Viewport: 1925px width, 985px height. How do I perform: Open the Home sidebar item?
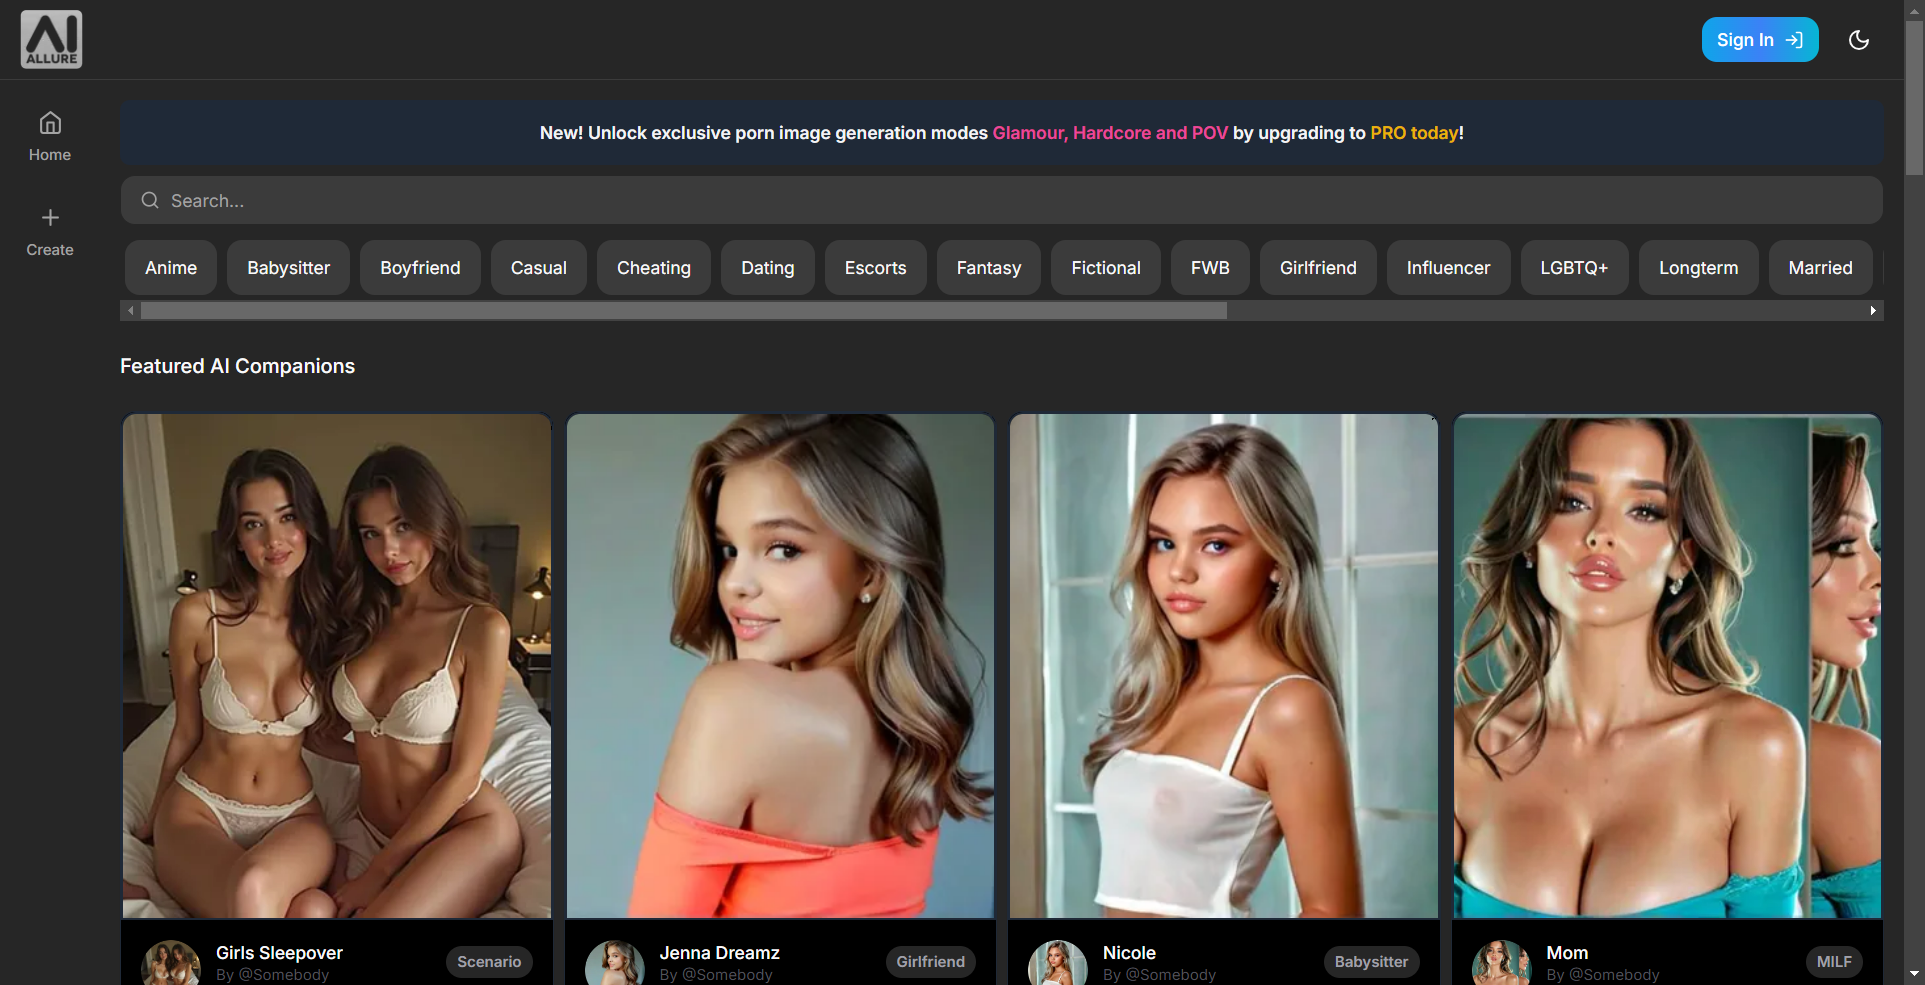[x=50, y=137]
